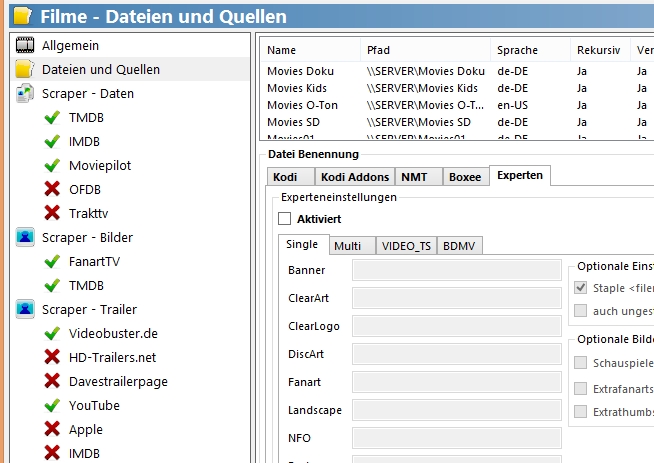The image size is (654, 463).
Task: Click red X icon next to Trakttv
Action: [x=52, y=213]
